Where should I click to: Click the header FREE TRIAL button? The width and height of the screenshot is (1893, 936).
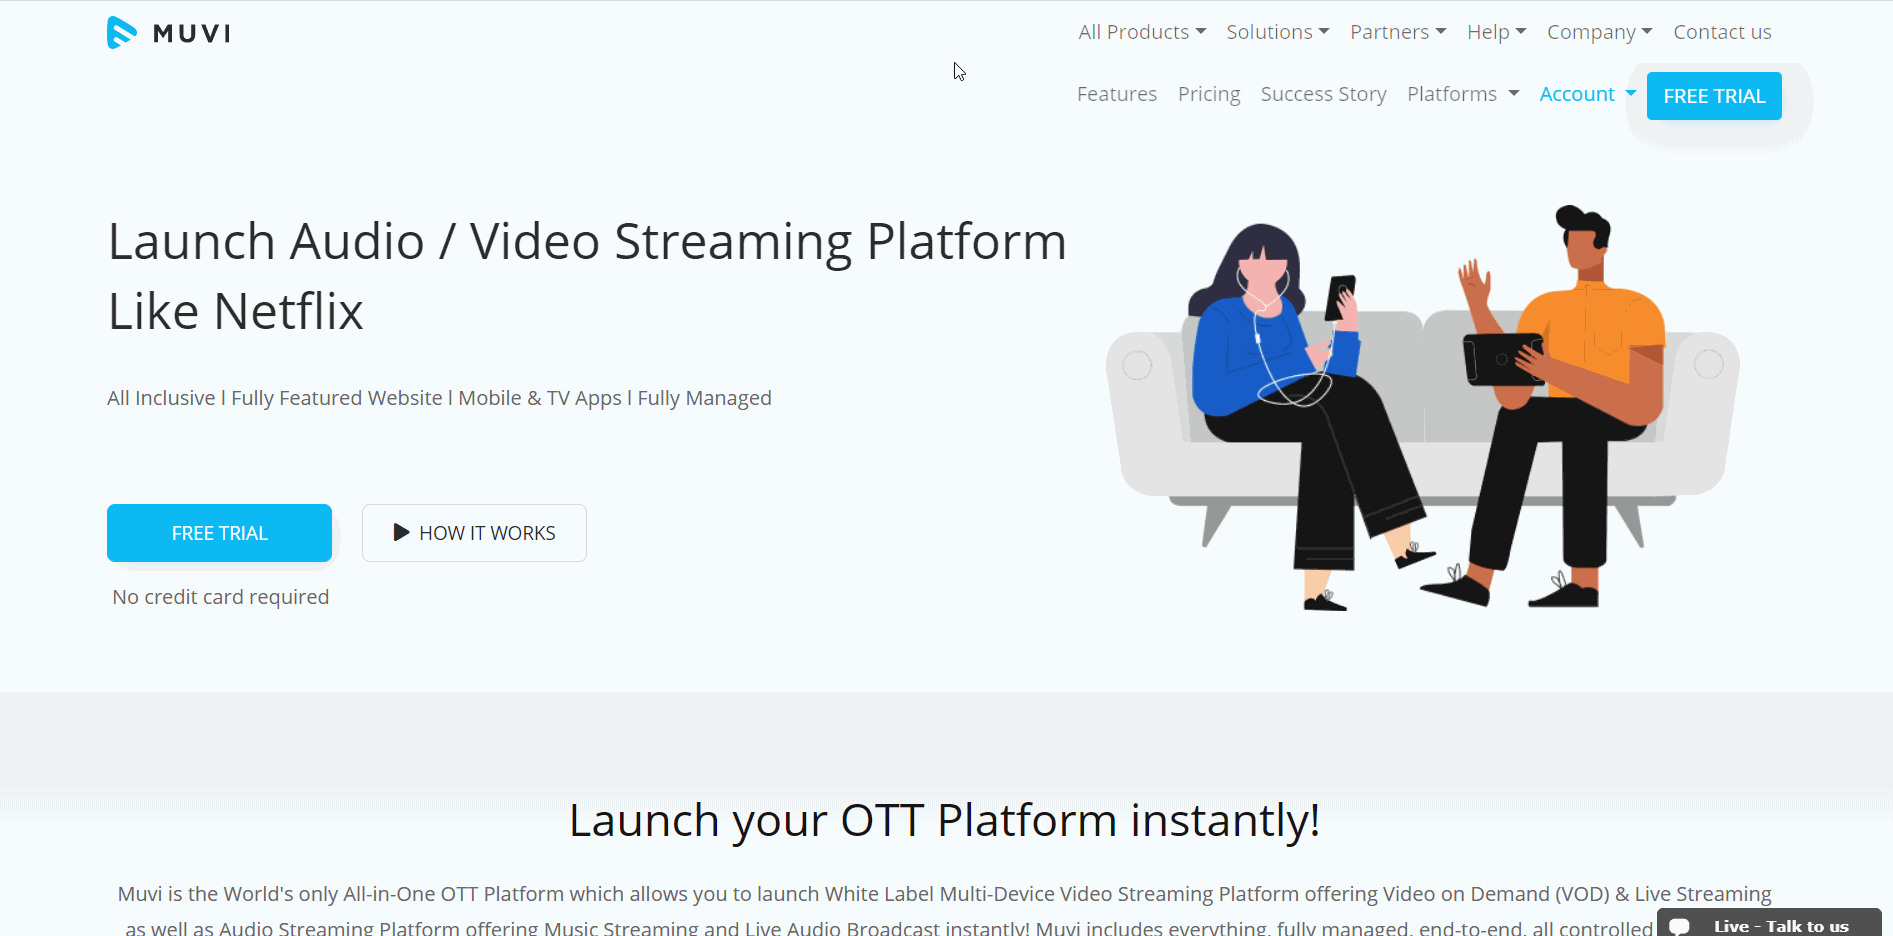click(x=1714, y=96)
